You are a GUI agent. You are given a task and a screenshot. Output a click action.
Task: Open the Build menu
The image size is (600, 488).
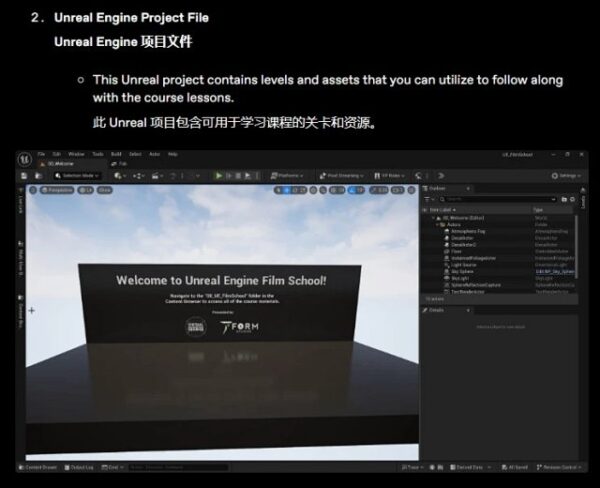pyautogui.click(x=116, y=154)
